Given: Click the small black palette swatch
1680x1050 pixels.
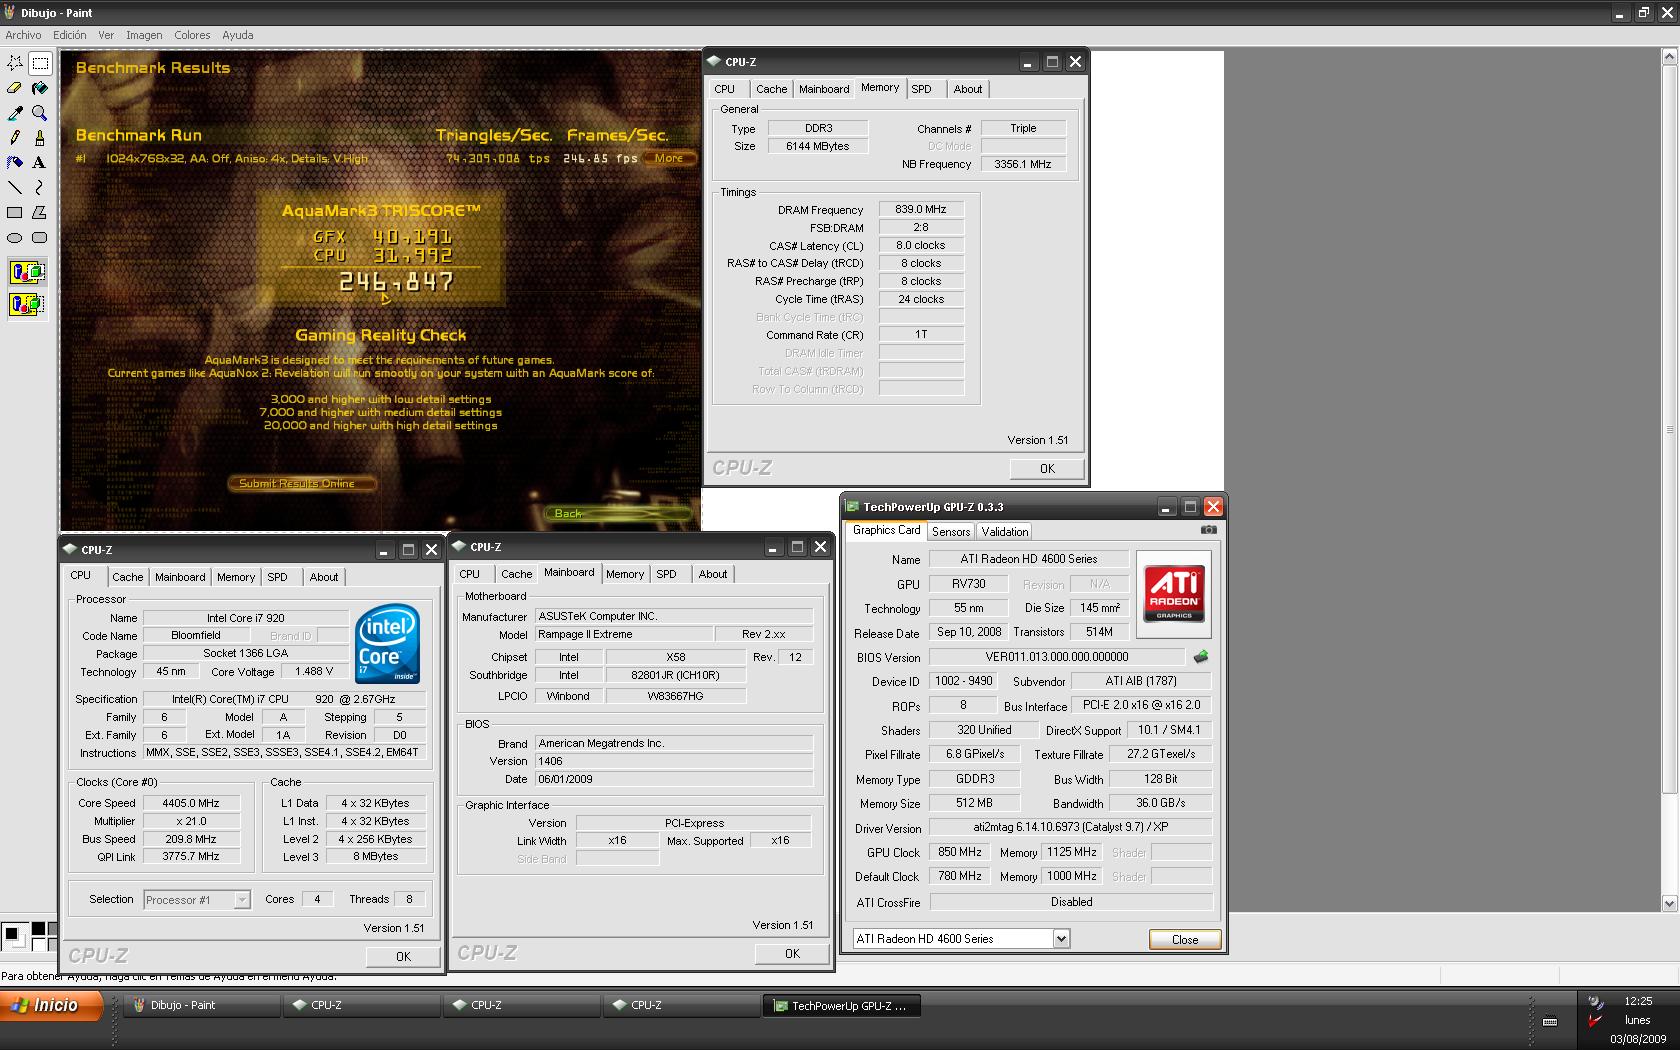Looking at the screenshot, I should click(39, 928).
